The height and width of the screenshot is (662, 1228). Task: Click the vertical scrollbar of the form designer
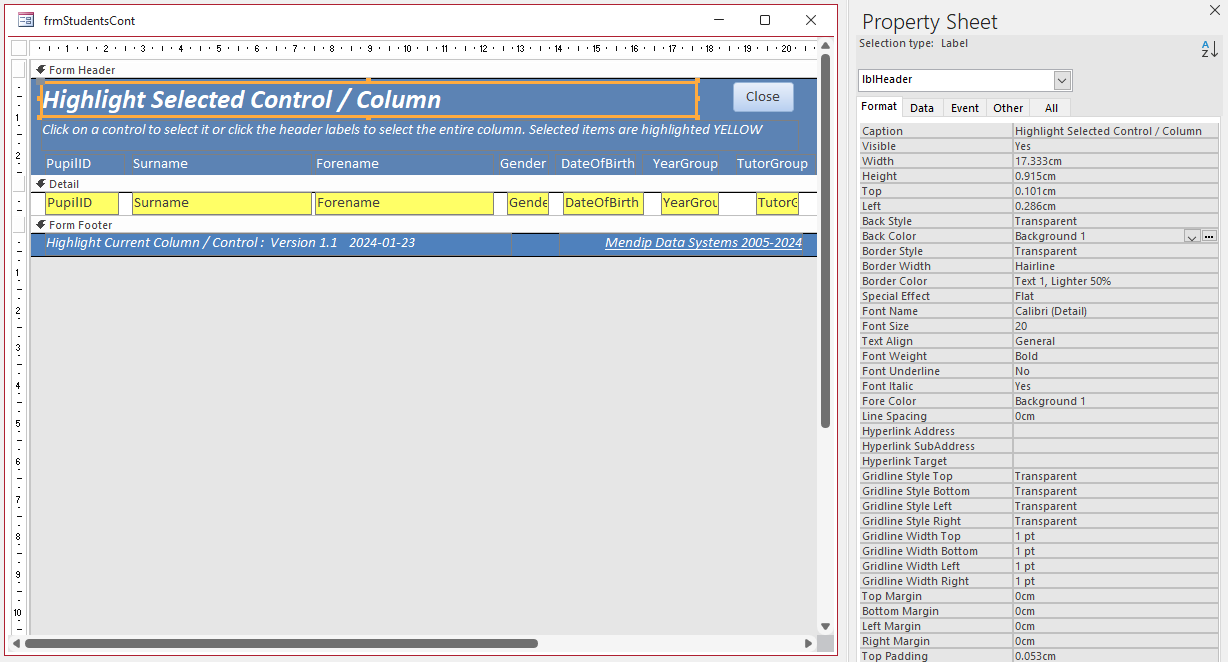click(825, 240)
